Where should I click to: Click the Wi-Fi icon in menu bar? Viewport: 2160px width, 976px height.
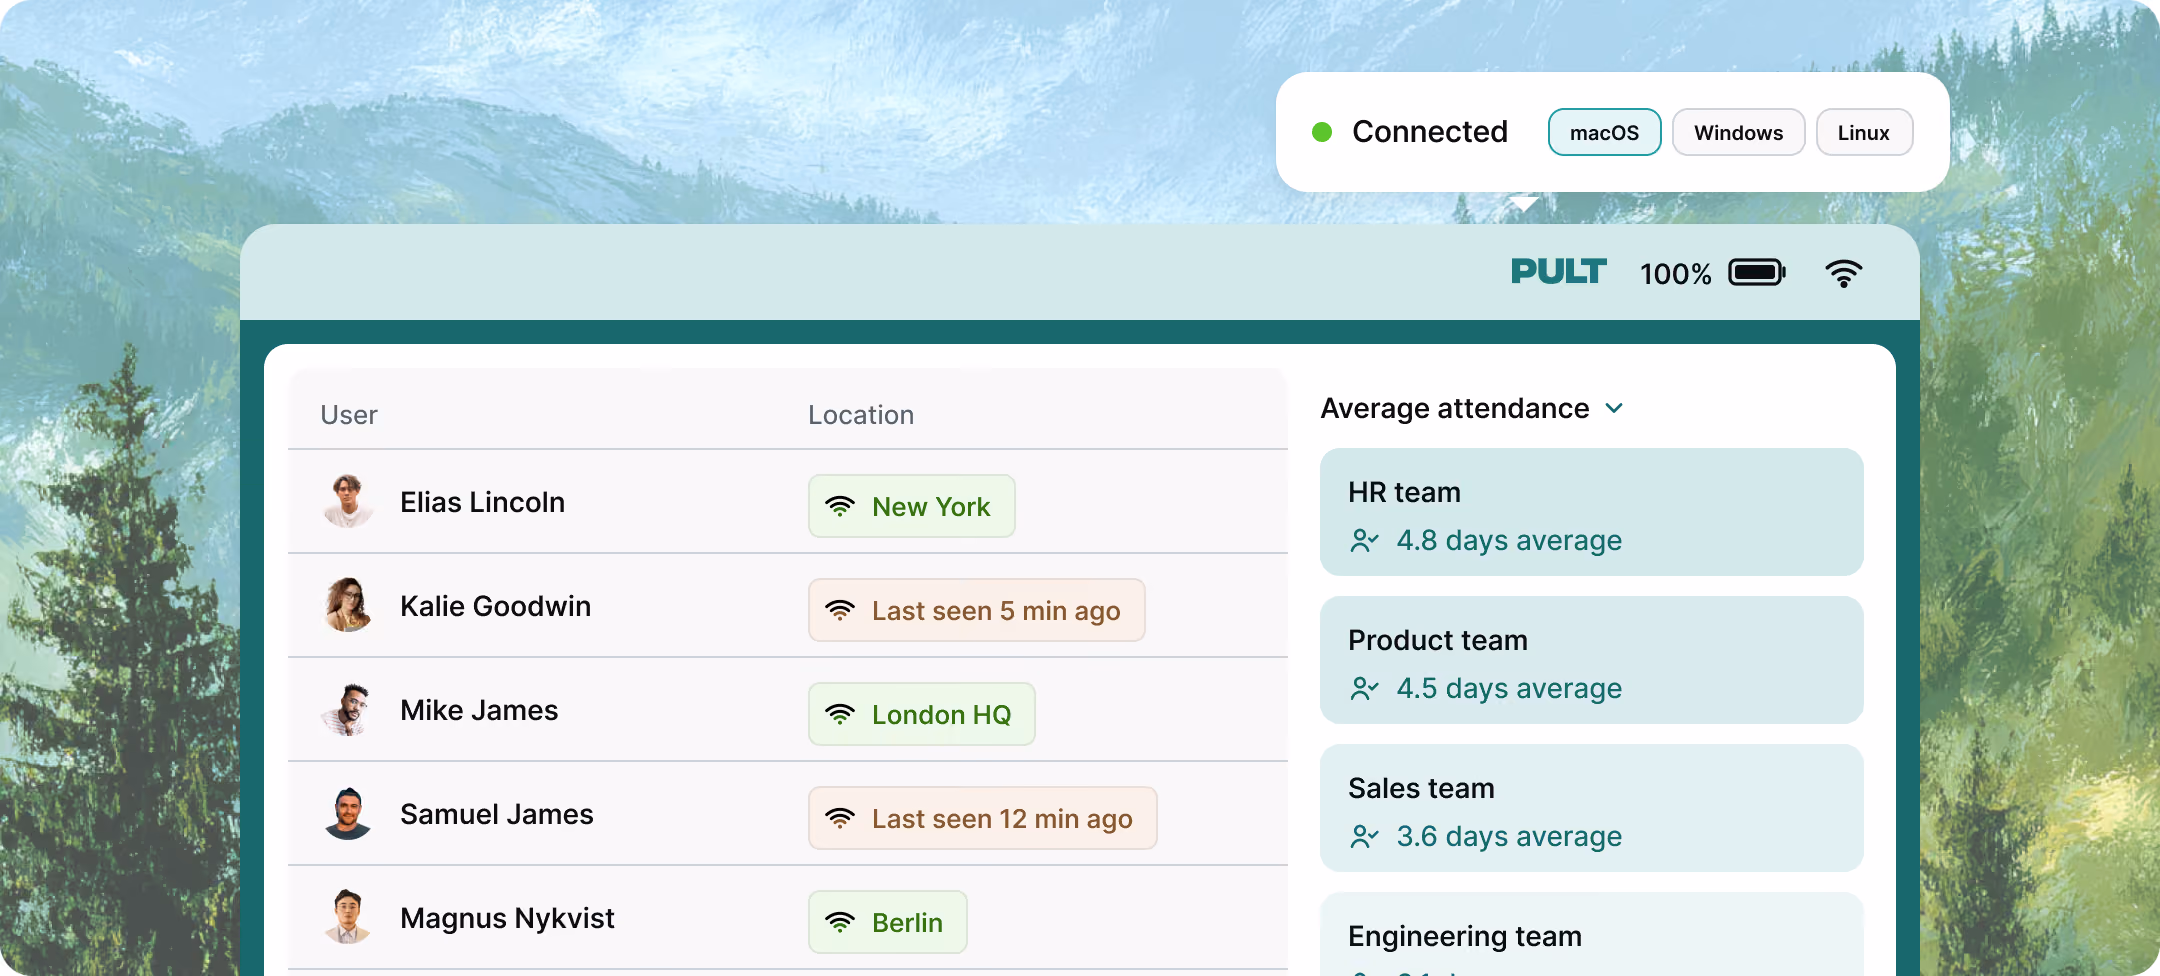click(1843, 273)
